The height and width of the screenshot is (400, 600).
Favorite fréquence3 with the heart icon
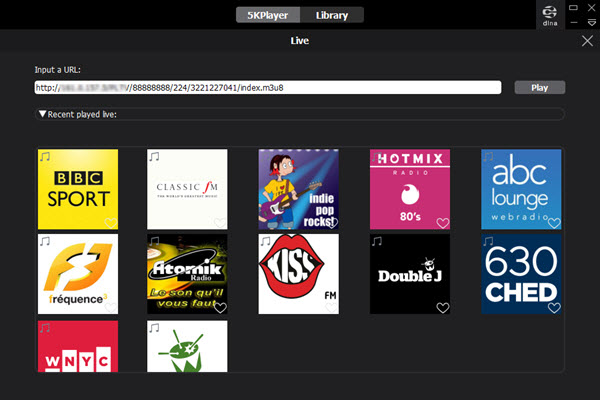[x=111, y=307]
